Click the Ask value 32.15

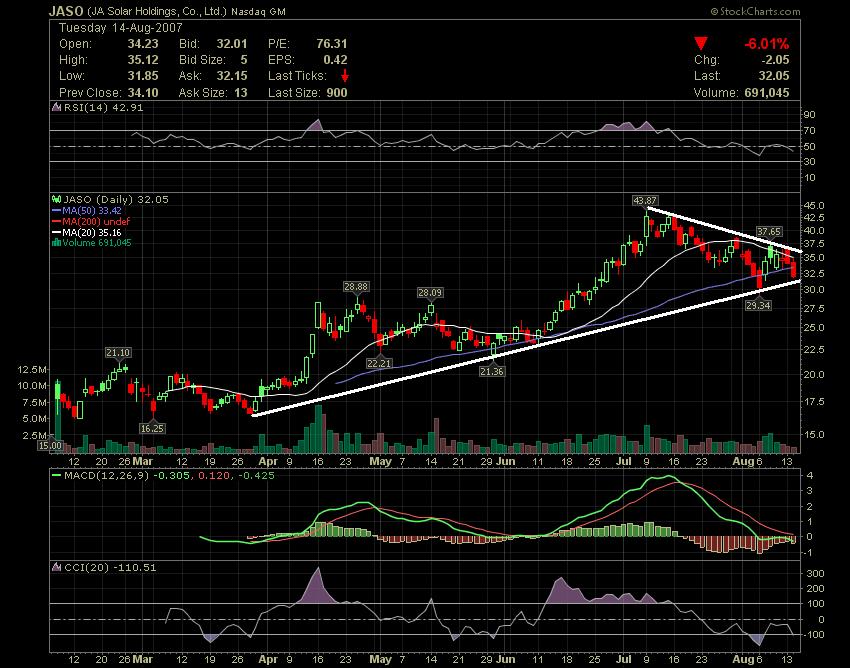231,76
